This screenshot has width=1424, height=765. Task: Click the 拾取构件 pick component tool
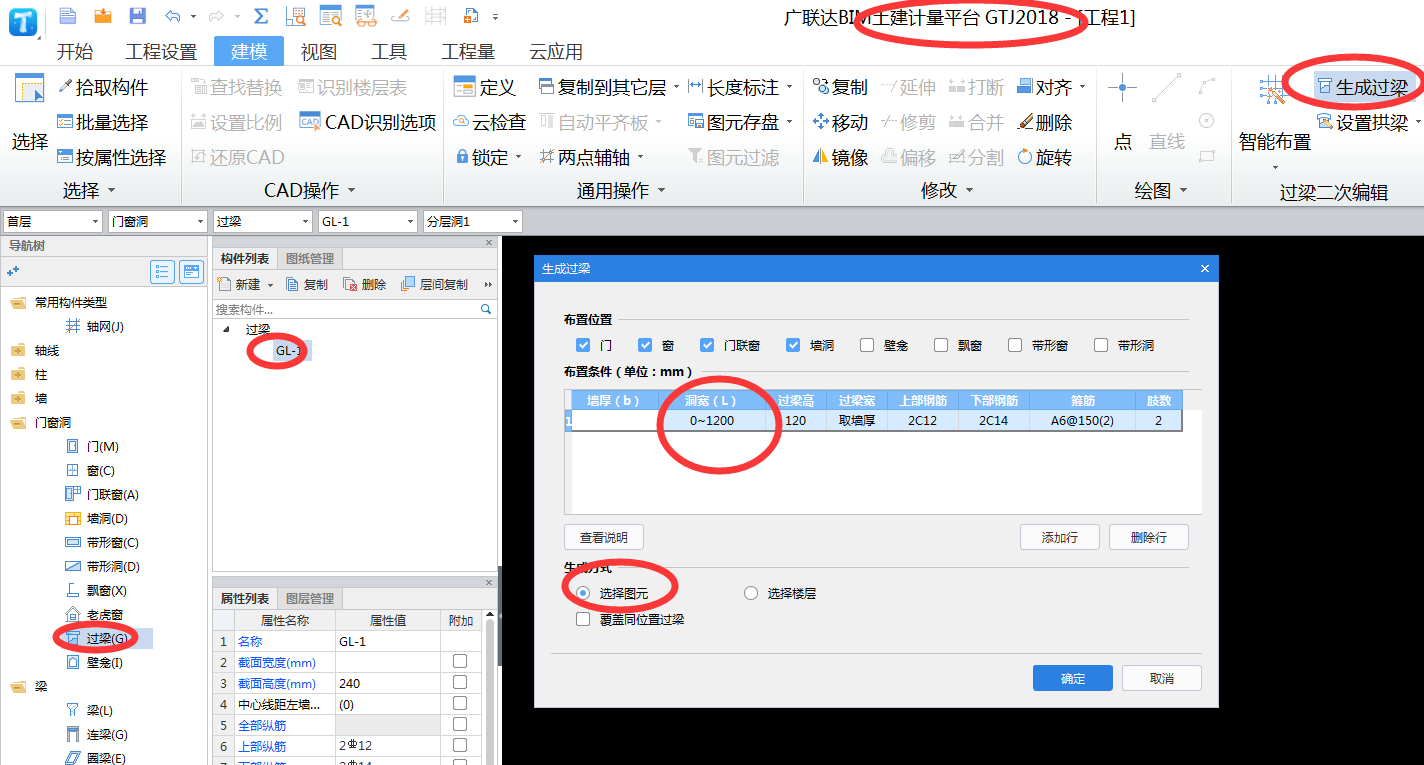[103, 87]
